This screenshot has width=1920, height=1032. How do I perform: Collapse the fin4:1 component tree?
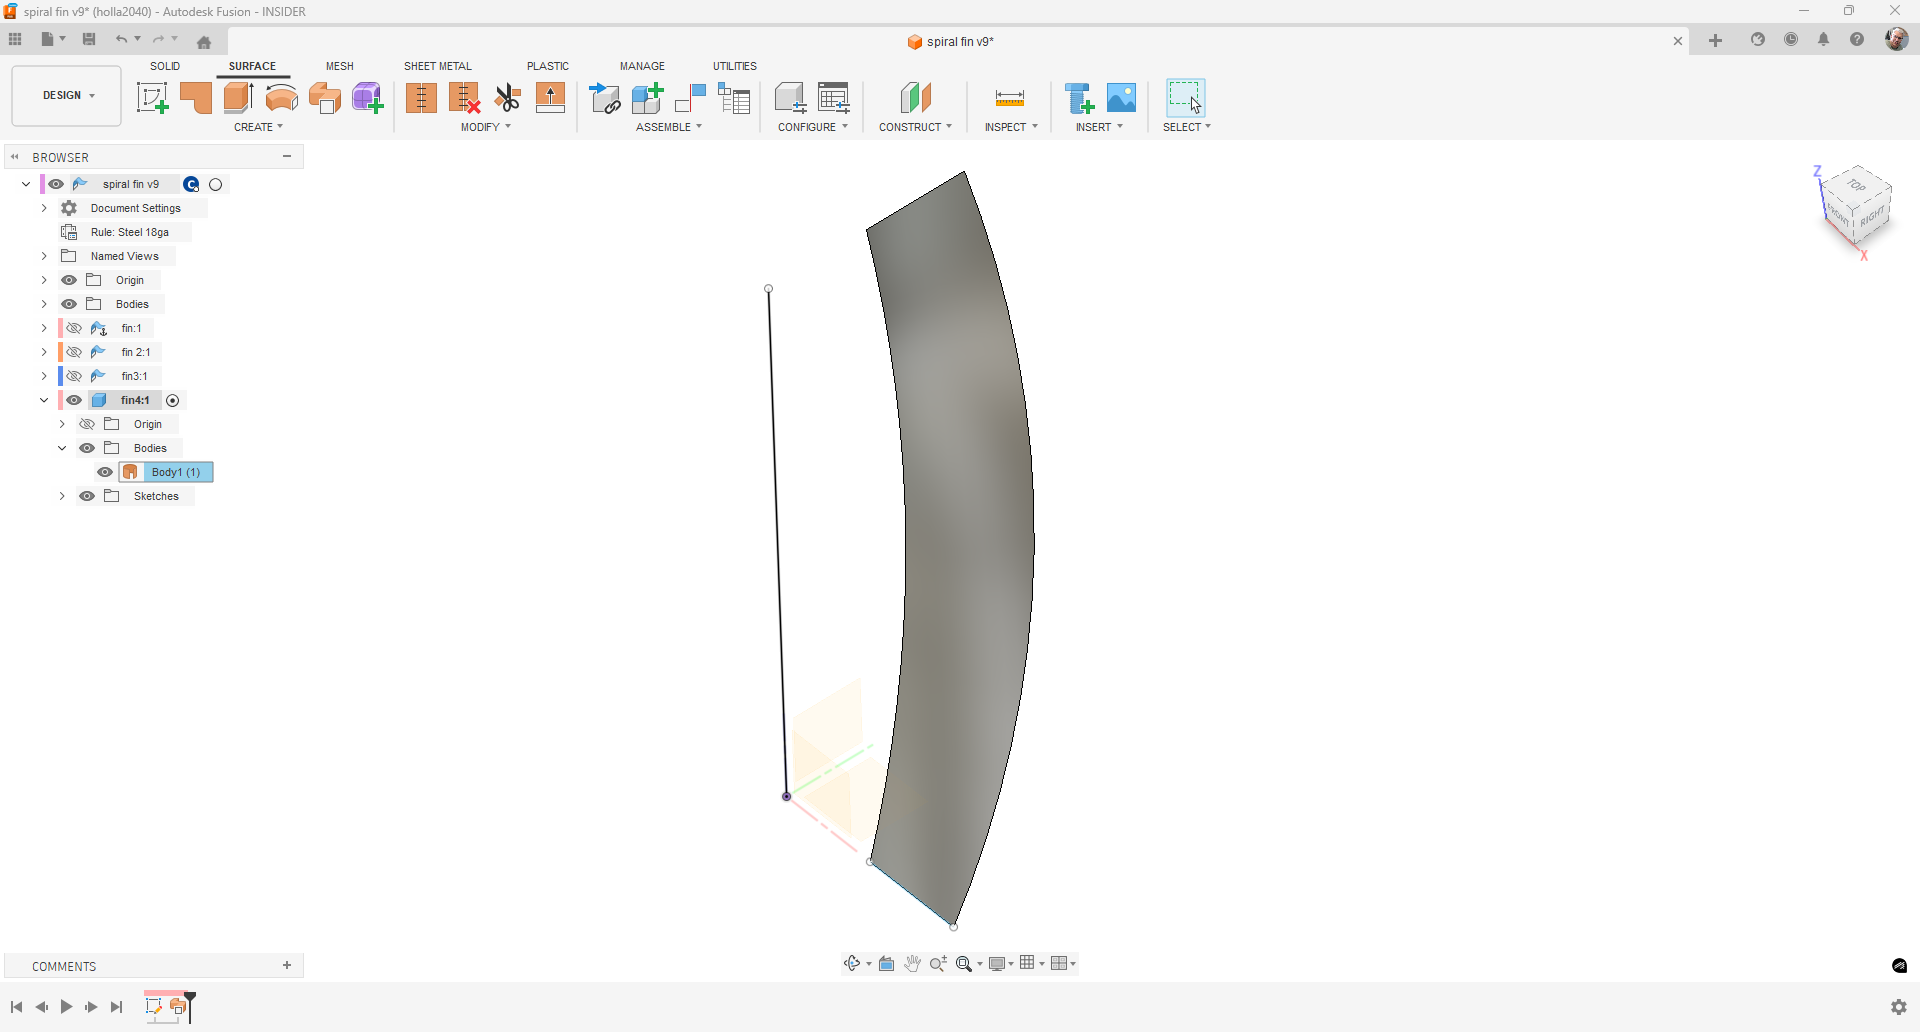[x=44, y=400]
